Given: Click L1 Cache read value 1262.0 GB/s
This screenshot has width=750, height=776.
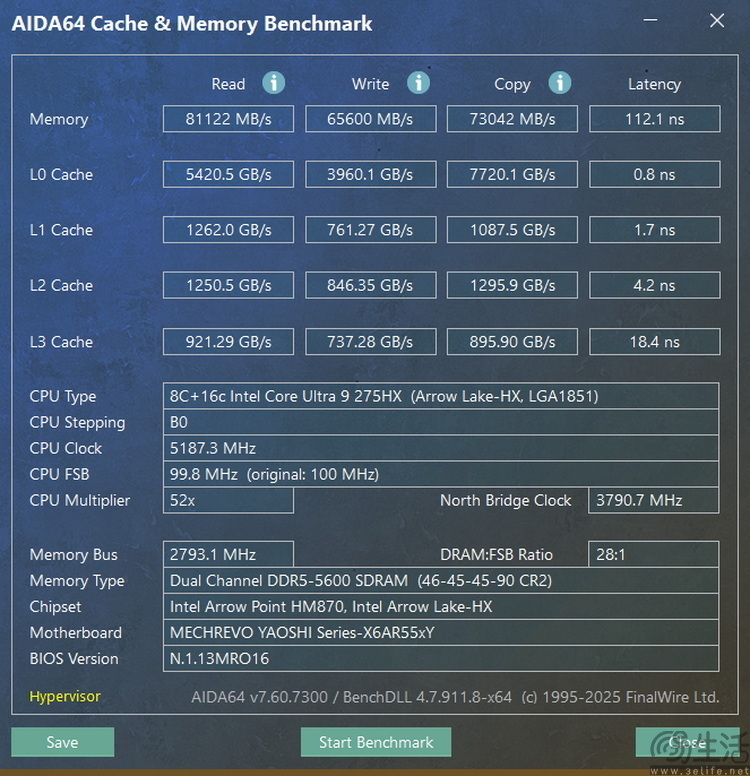Looking at the screenshot, I should point(228,230).
